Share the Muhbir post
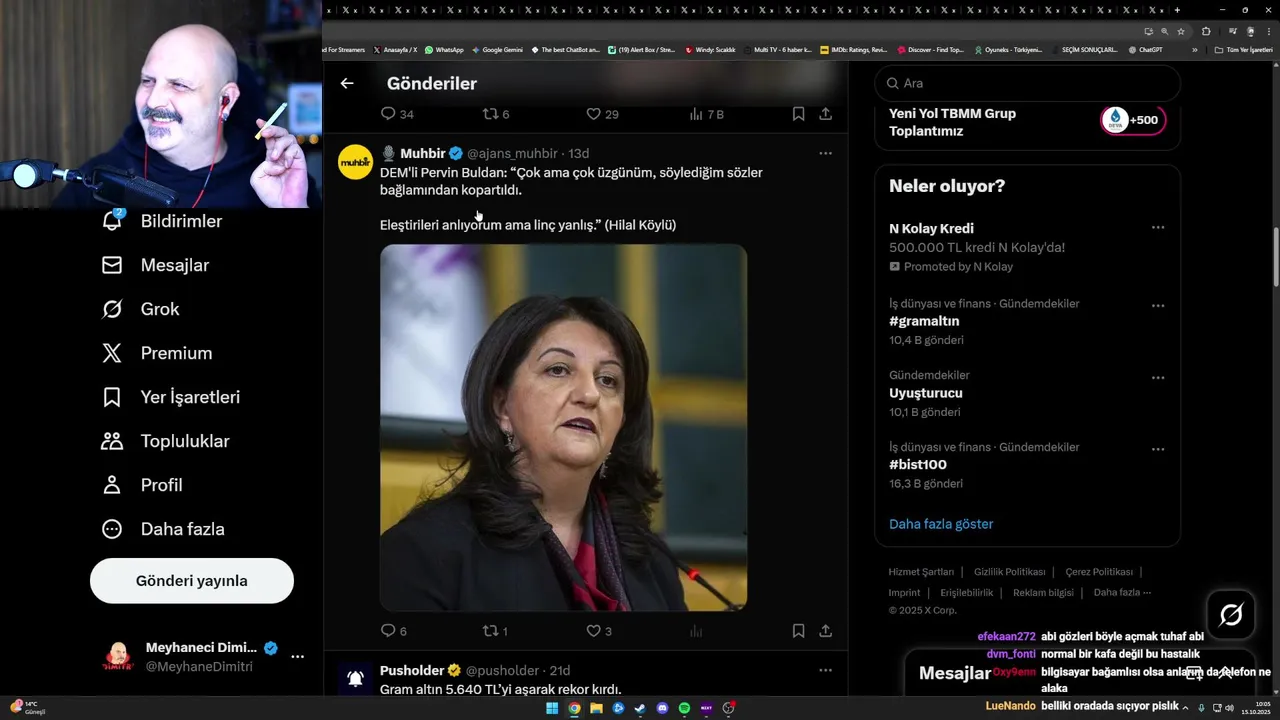Viewport: 1280px width, 720px height. (826, 631)
